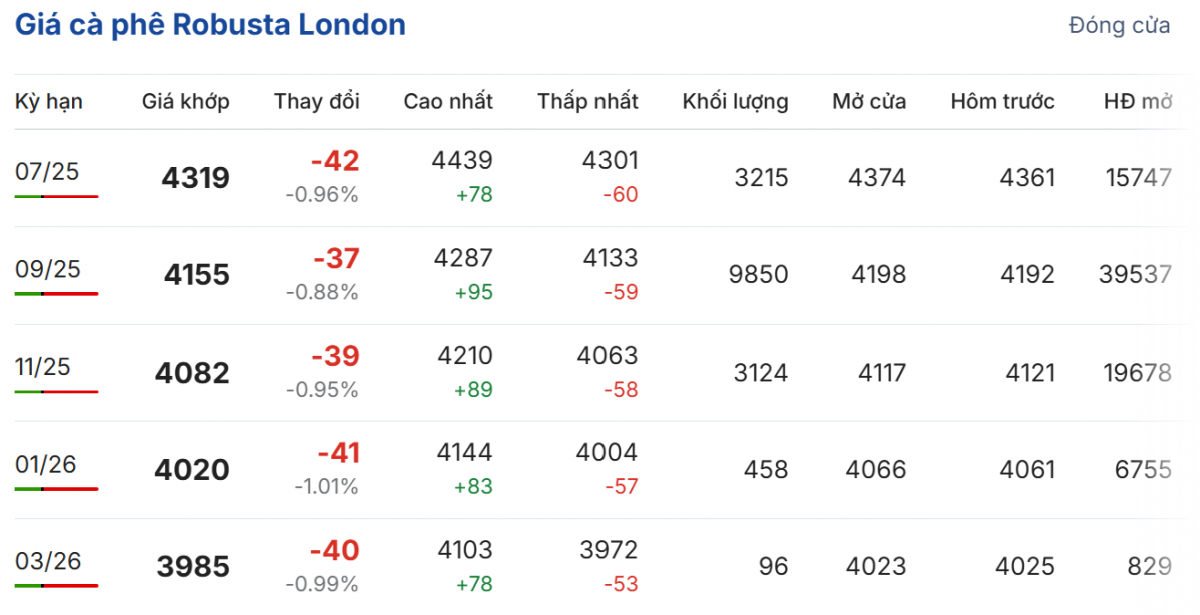The width and height of the screenshot is (1200, 615).
Task: Click the Thấp nhất column header
Action: [x=588, y=101]
